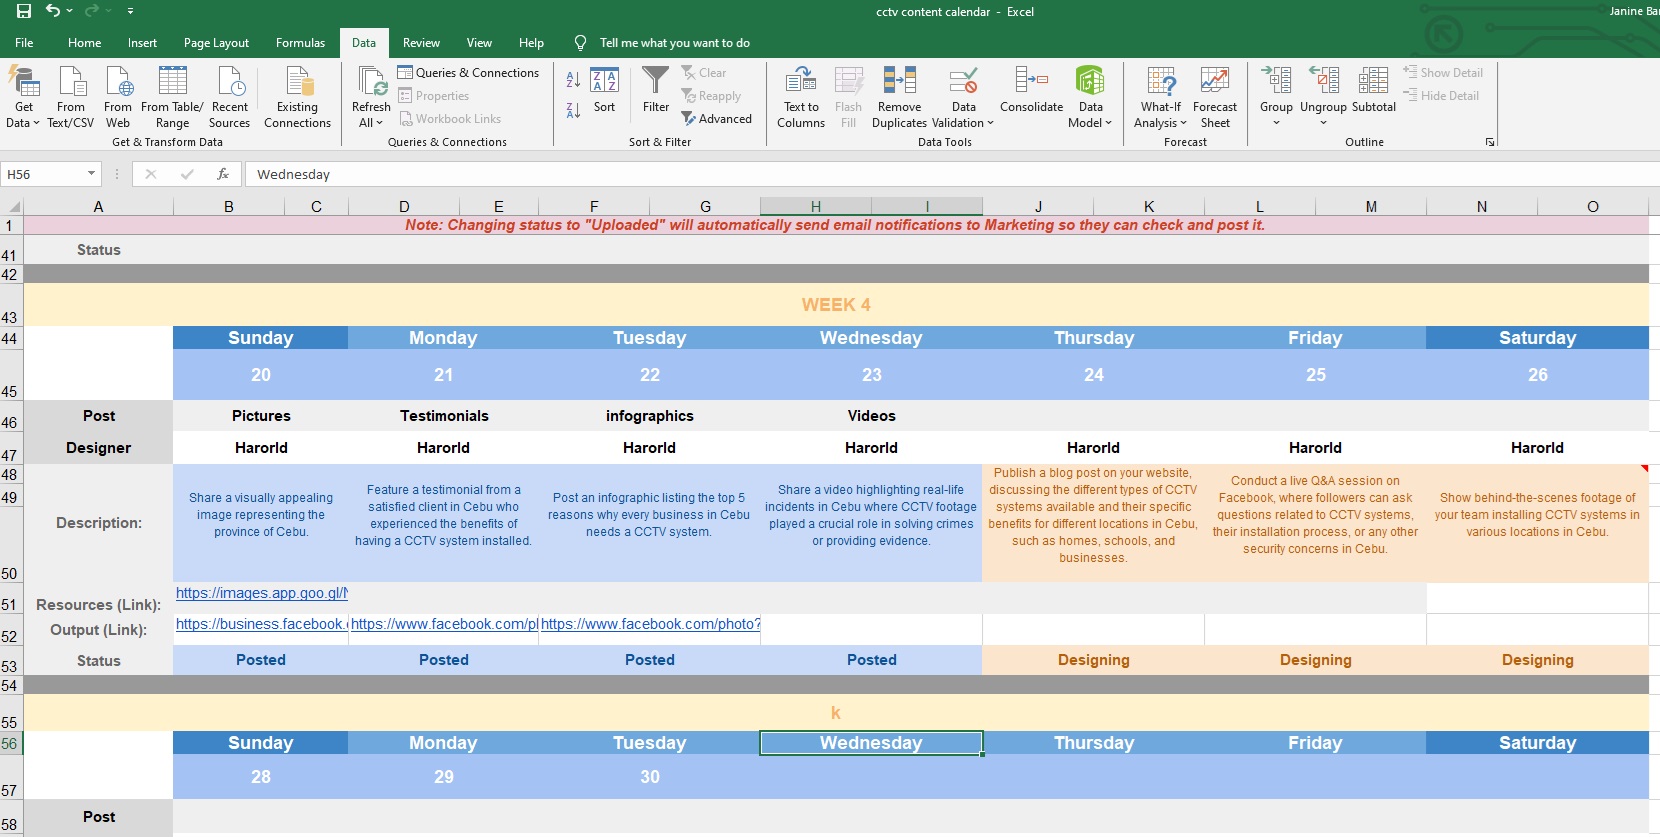Viewport: 1660px width, 837px height.
Task: Open Advanced filter options
Action: point(717,119)
